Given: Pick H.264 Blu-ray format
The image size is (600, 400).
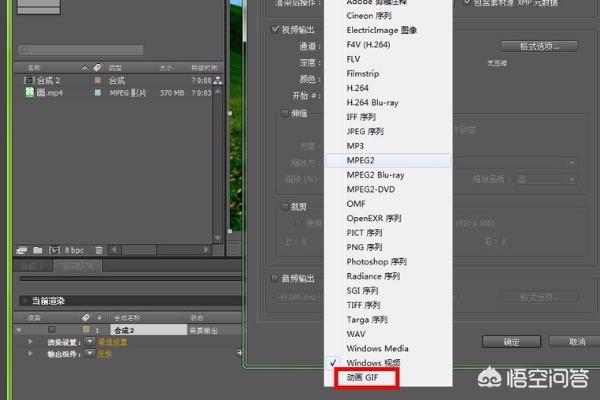Looking at the screenshot, I should pos(372,103).
